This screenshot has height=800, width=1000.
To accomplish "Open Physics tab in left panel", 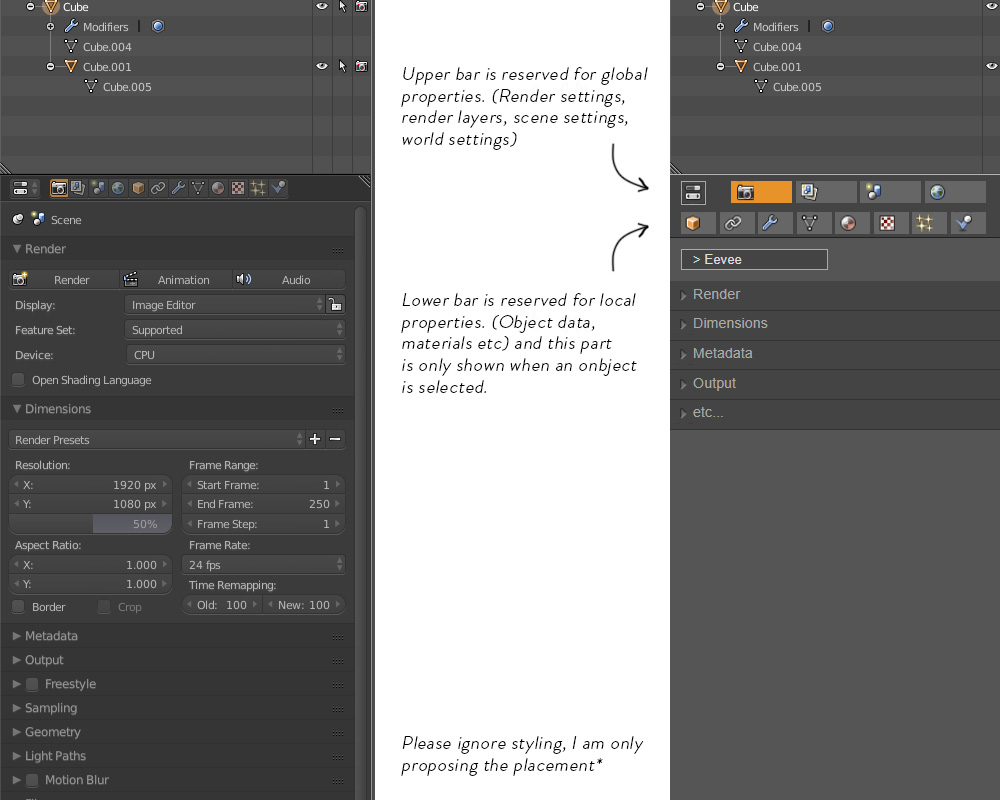I will 278,188.
